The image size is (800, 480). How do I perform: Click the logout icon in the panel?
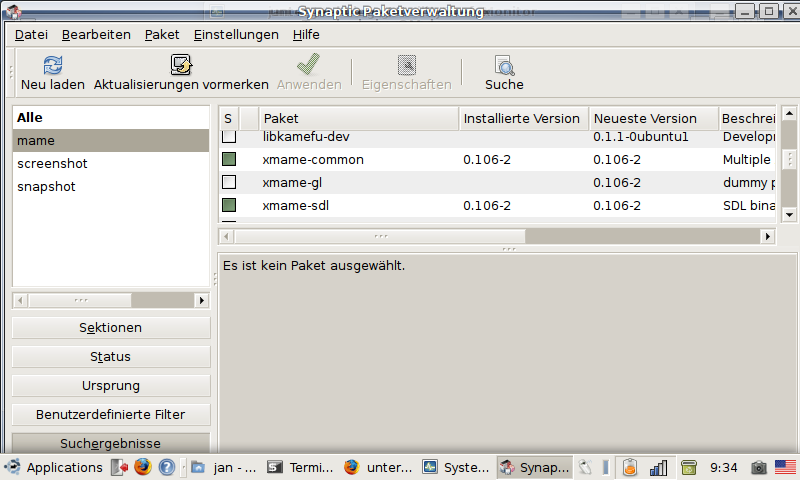coord(119,467)
